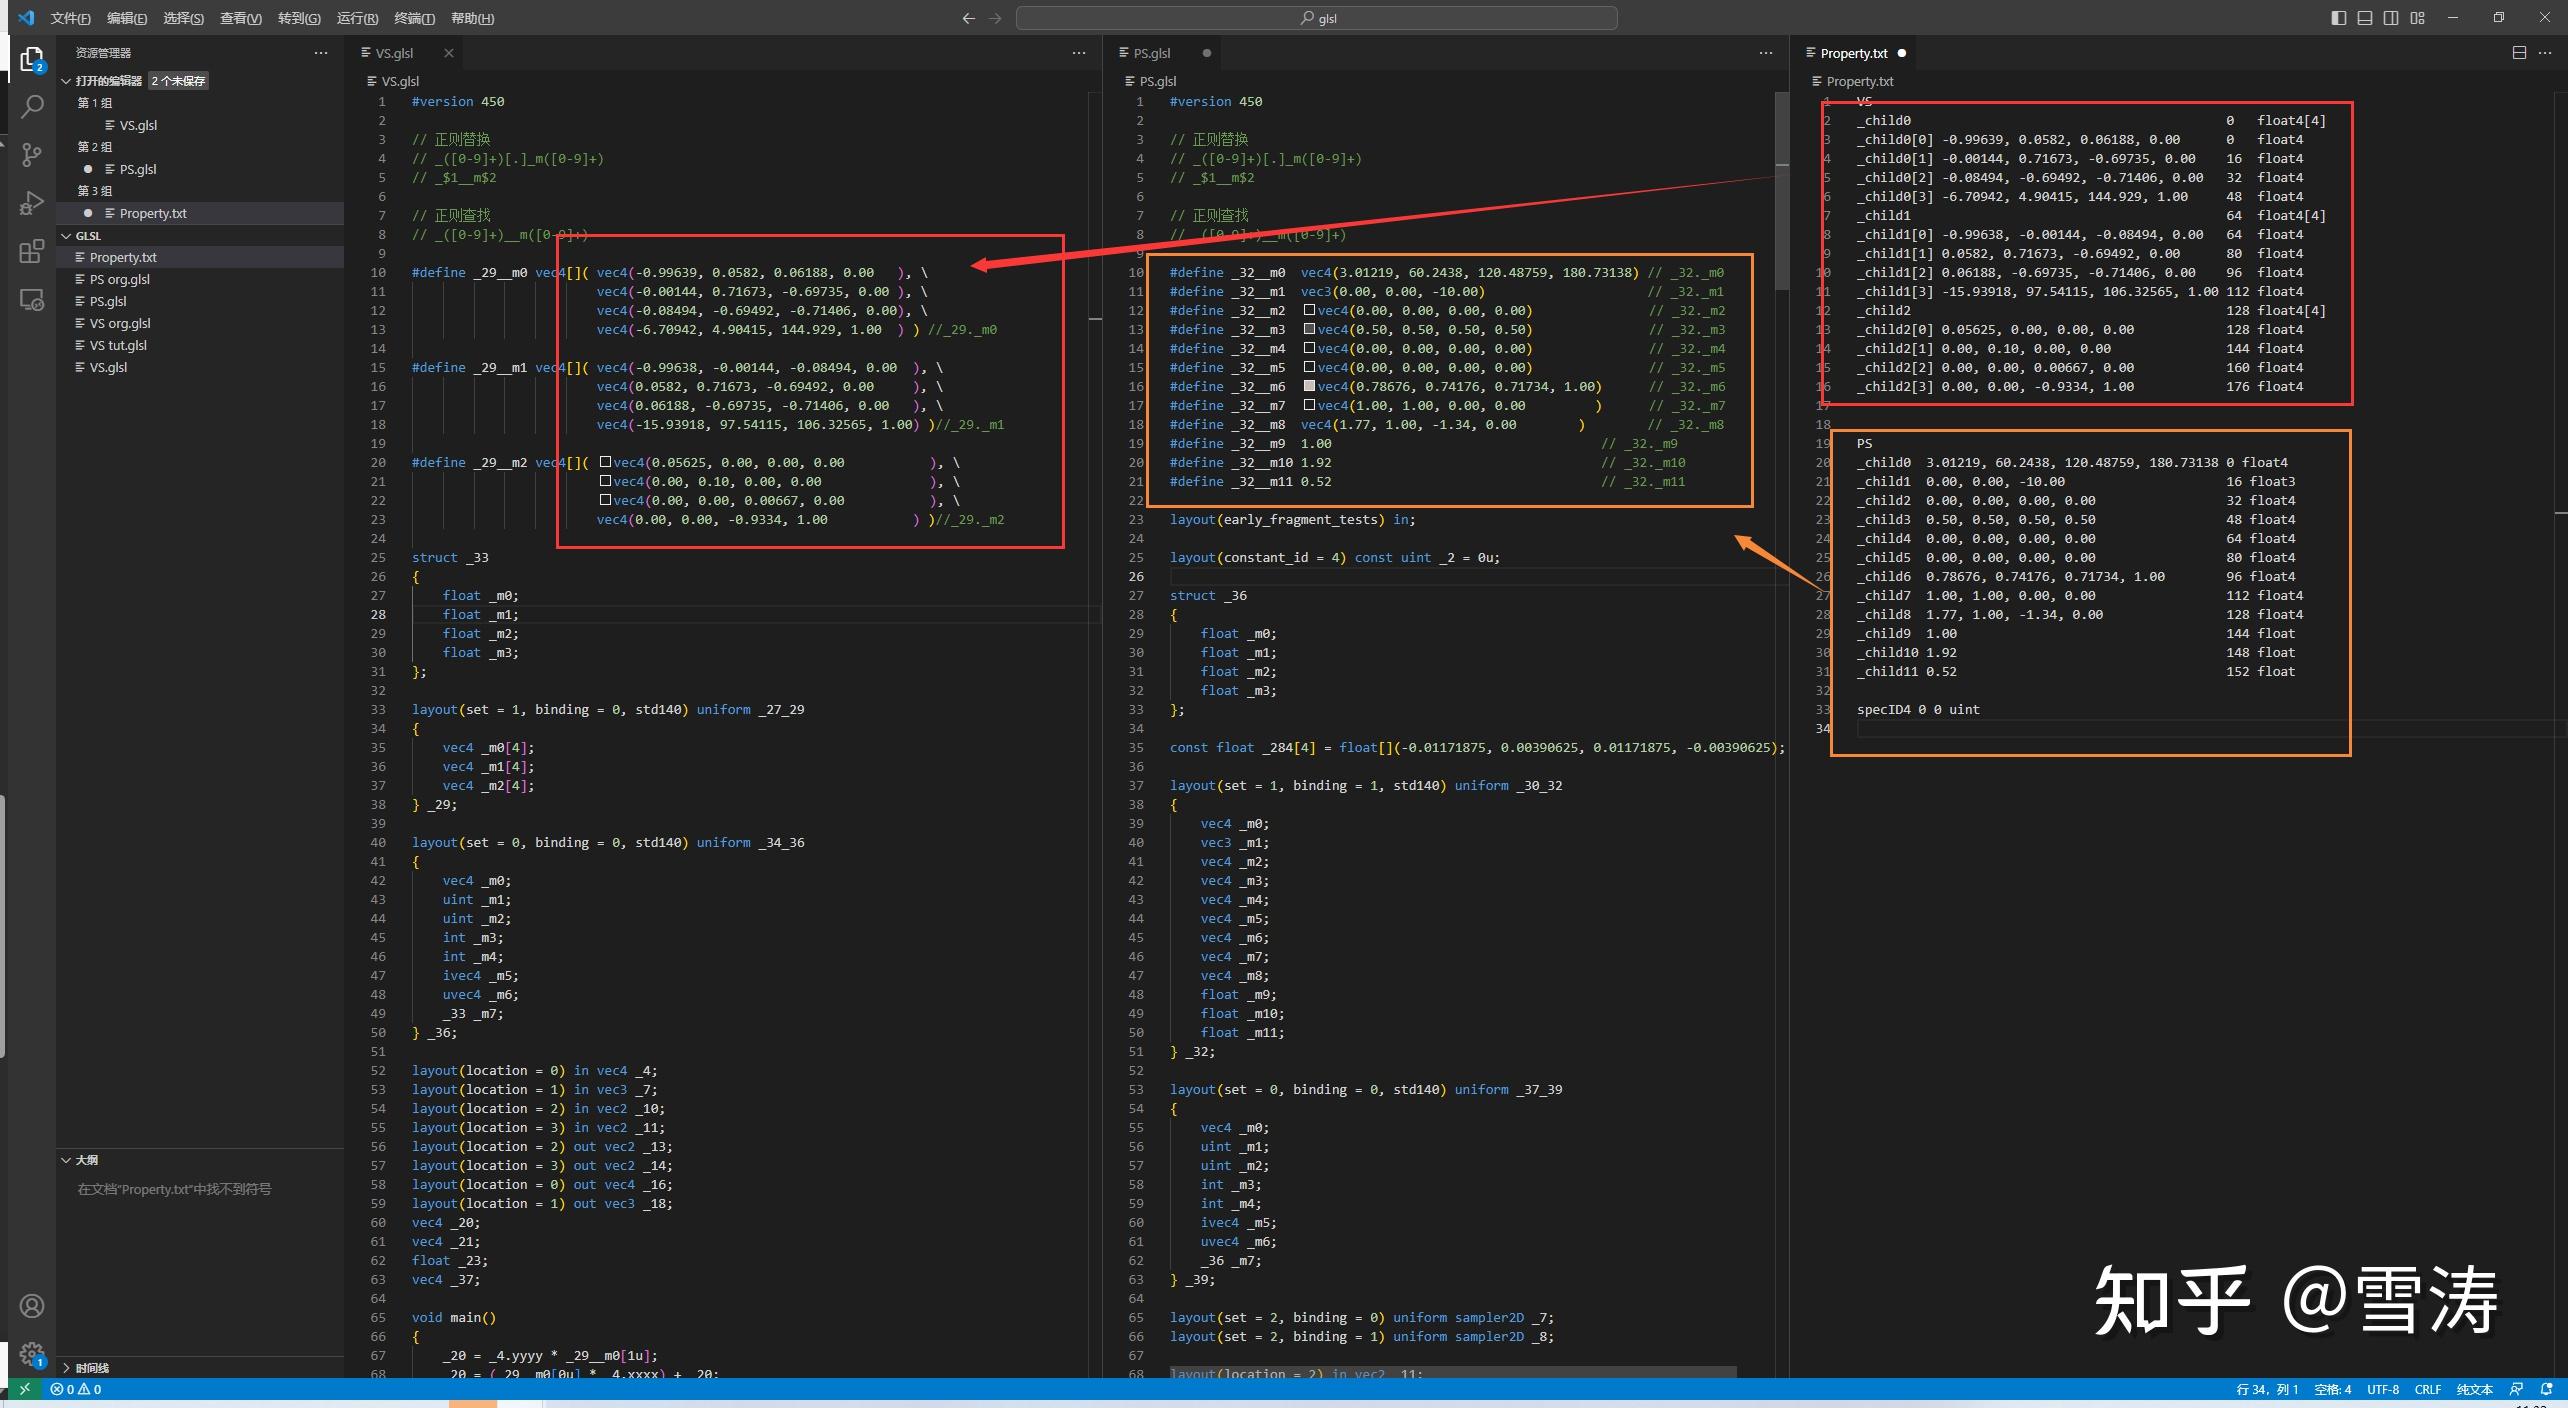Open the 选择(S) menu
The image size is (2568, 1408).
[184, 18]
